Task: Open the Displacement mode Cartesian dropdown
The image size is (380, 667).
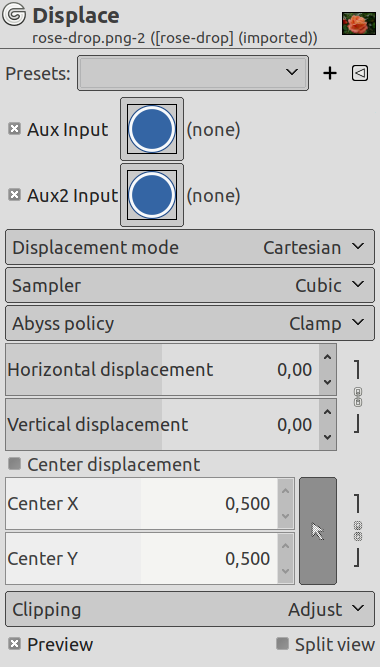Action: pos(190,247)
